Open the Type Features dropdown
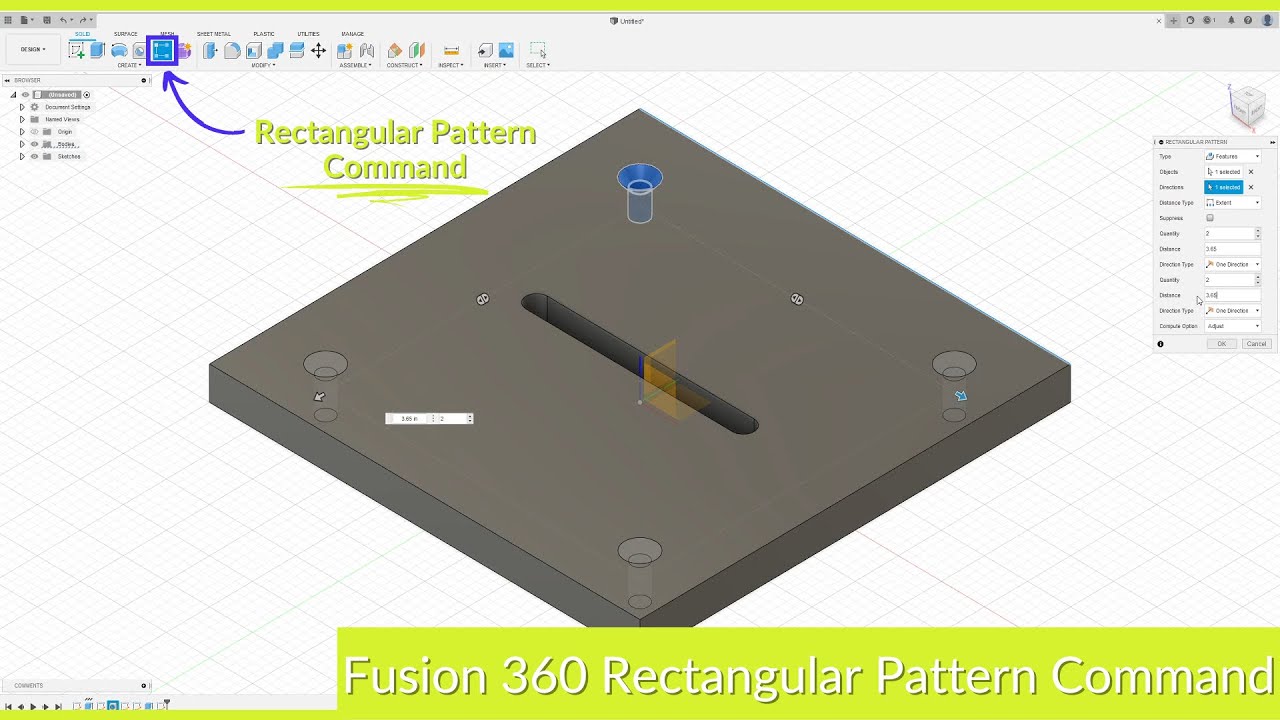 [1232, 157]
